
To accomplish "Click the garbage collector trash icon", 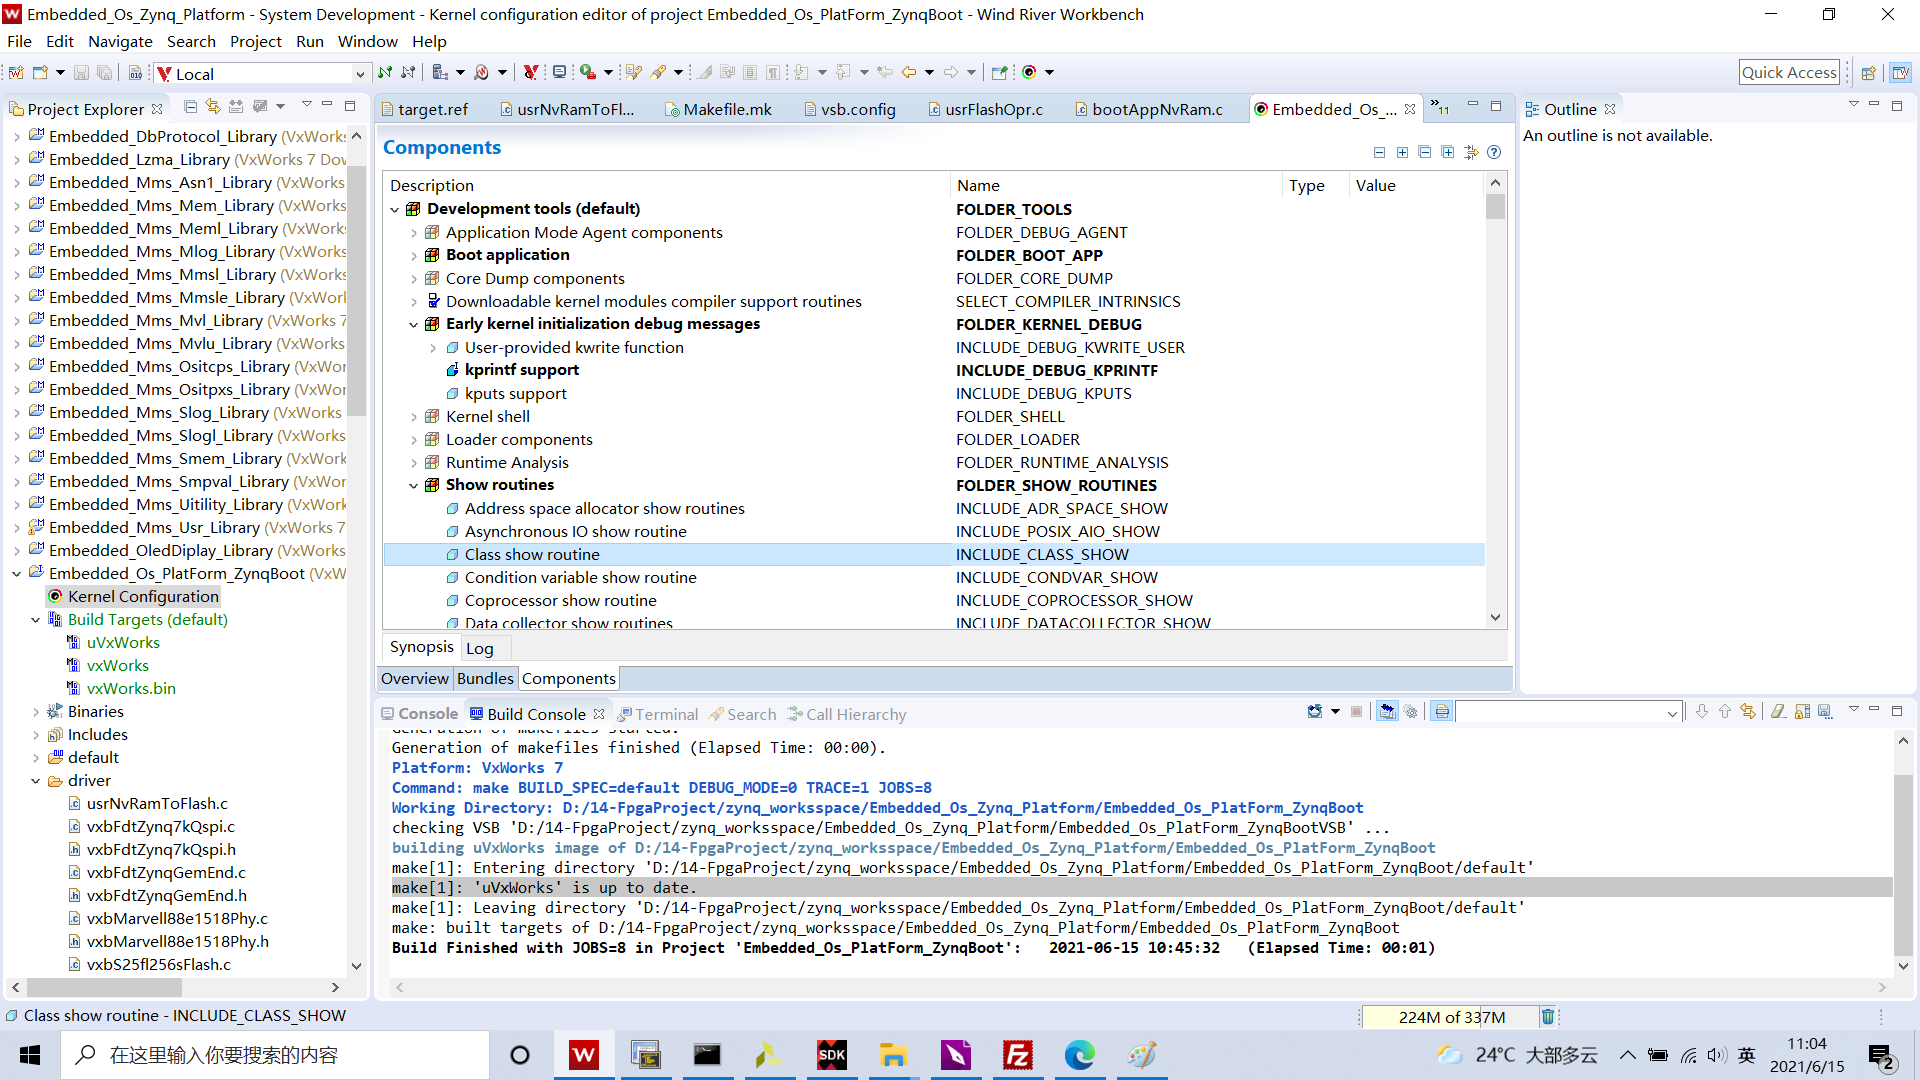I will pos(1548,1017).
